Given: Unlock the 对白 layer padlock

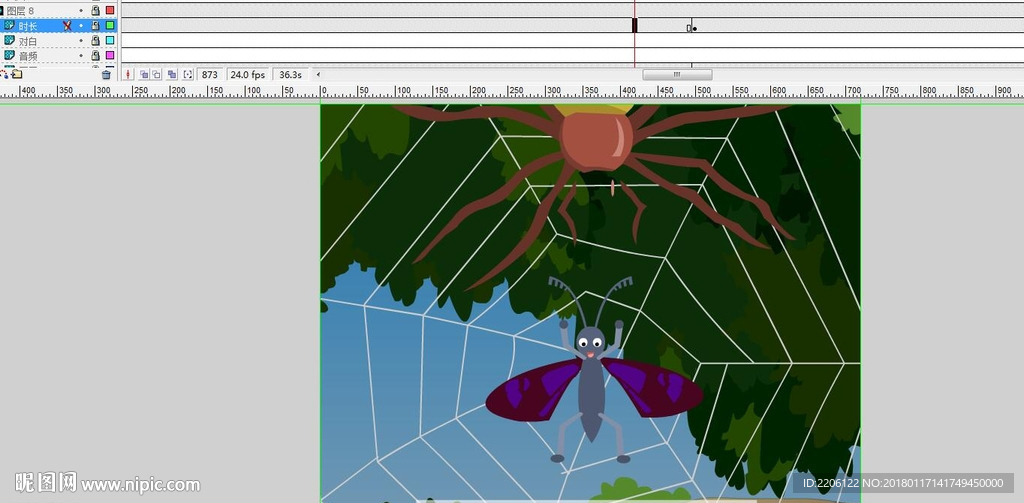Looking at the screenshot, I should coord(95,41).
